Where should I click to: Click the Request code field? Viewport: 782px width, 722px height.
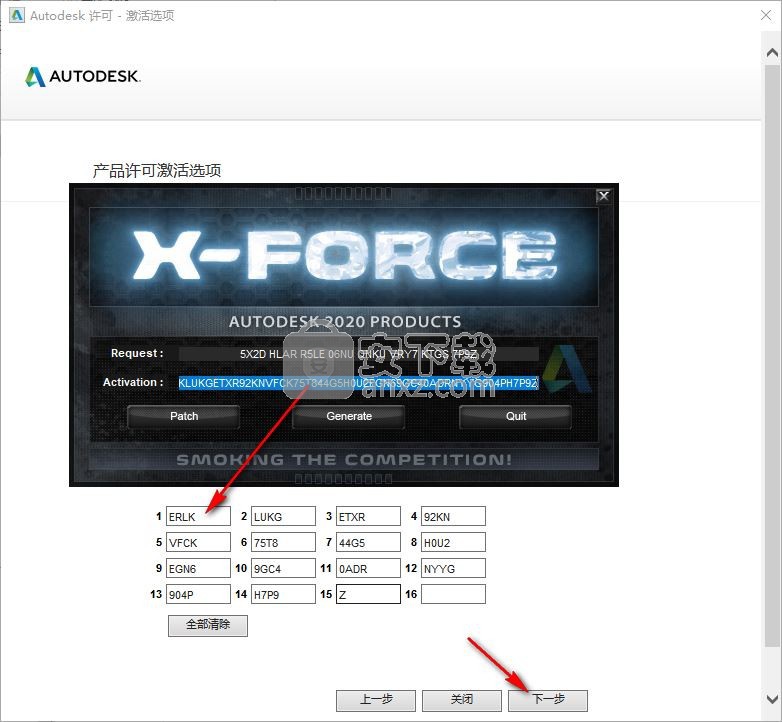click(359, 354)
